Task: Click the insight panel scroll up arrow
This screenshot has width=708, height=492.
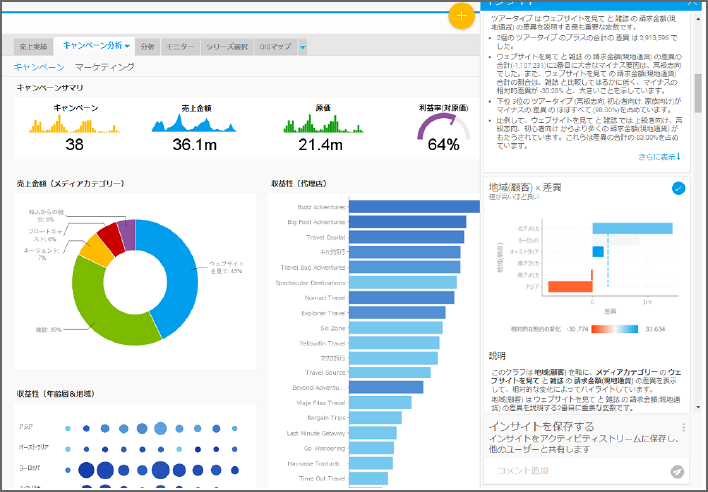Action: [x=698, y=19]
